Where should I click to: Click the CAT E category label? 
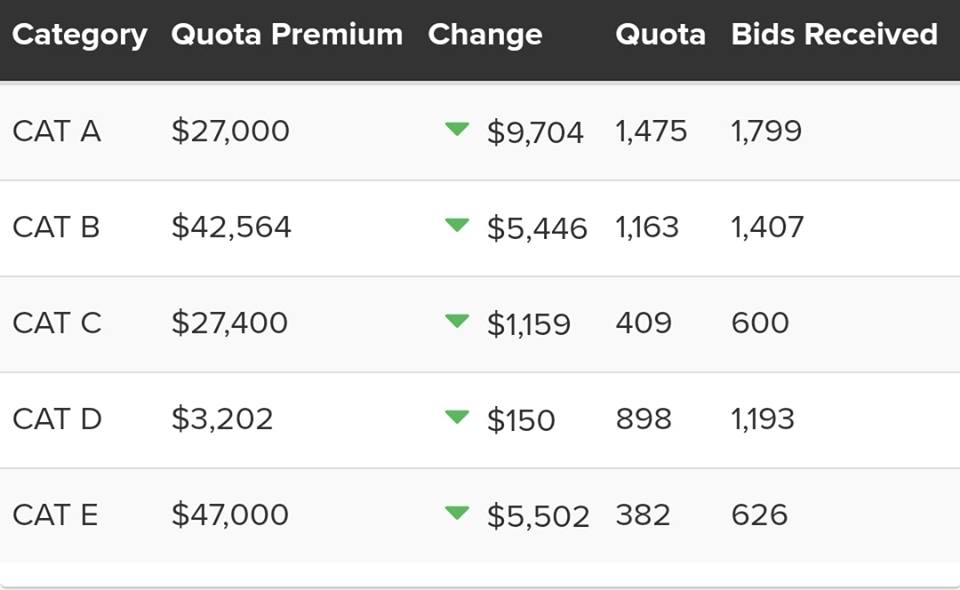coord(55,515)
